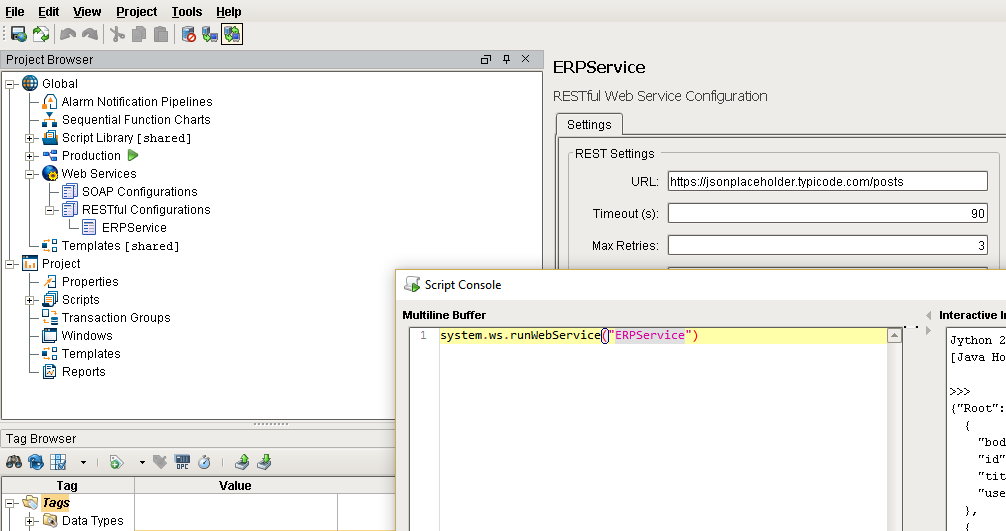Collapse the Global tree node

click(10, 84)
